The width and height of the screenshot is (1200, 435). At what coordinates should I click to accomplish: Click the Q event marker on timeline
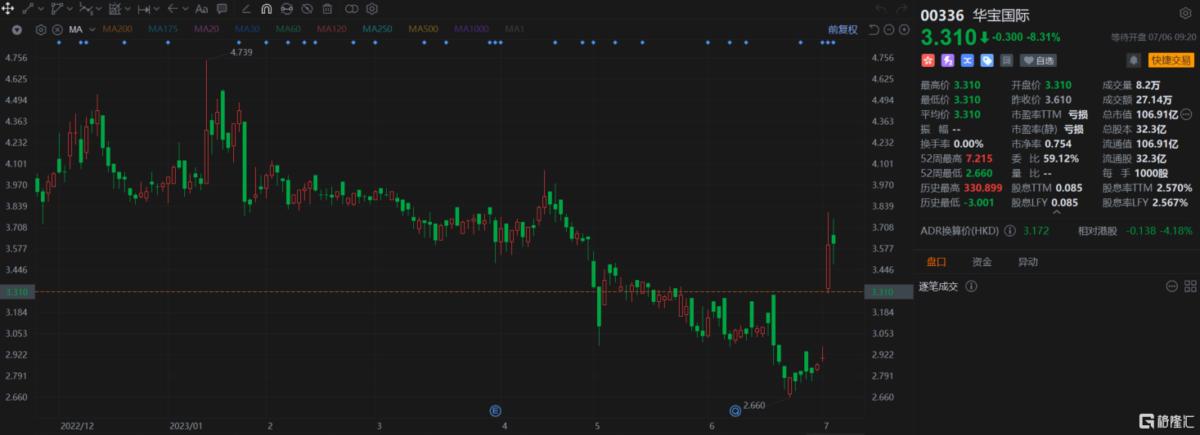point(735,410)
